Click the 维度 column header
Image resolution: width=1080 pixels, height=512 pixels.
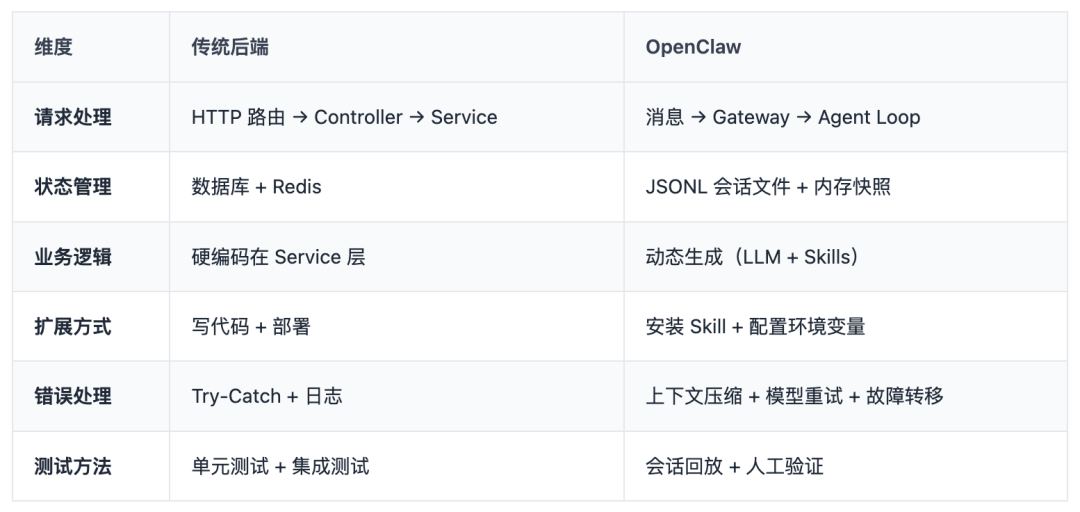[x=54, y=48]
